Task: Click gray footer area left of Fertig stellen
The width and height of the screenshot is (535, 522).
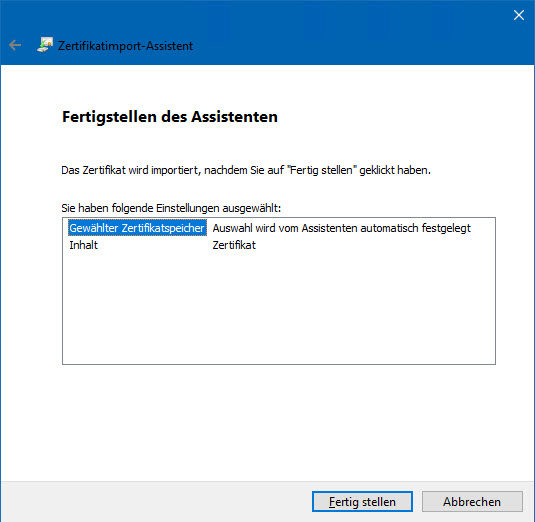Action: point(154,502)
